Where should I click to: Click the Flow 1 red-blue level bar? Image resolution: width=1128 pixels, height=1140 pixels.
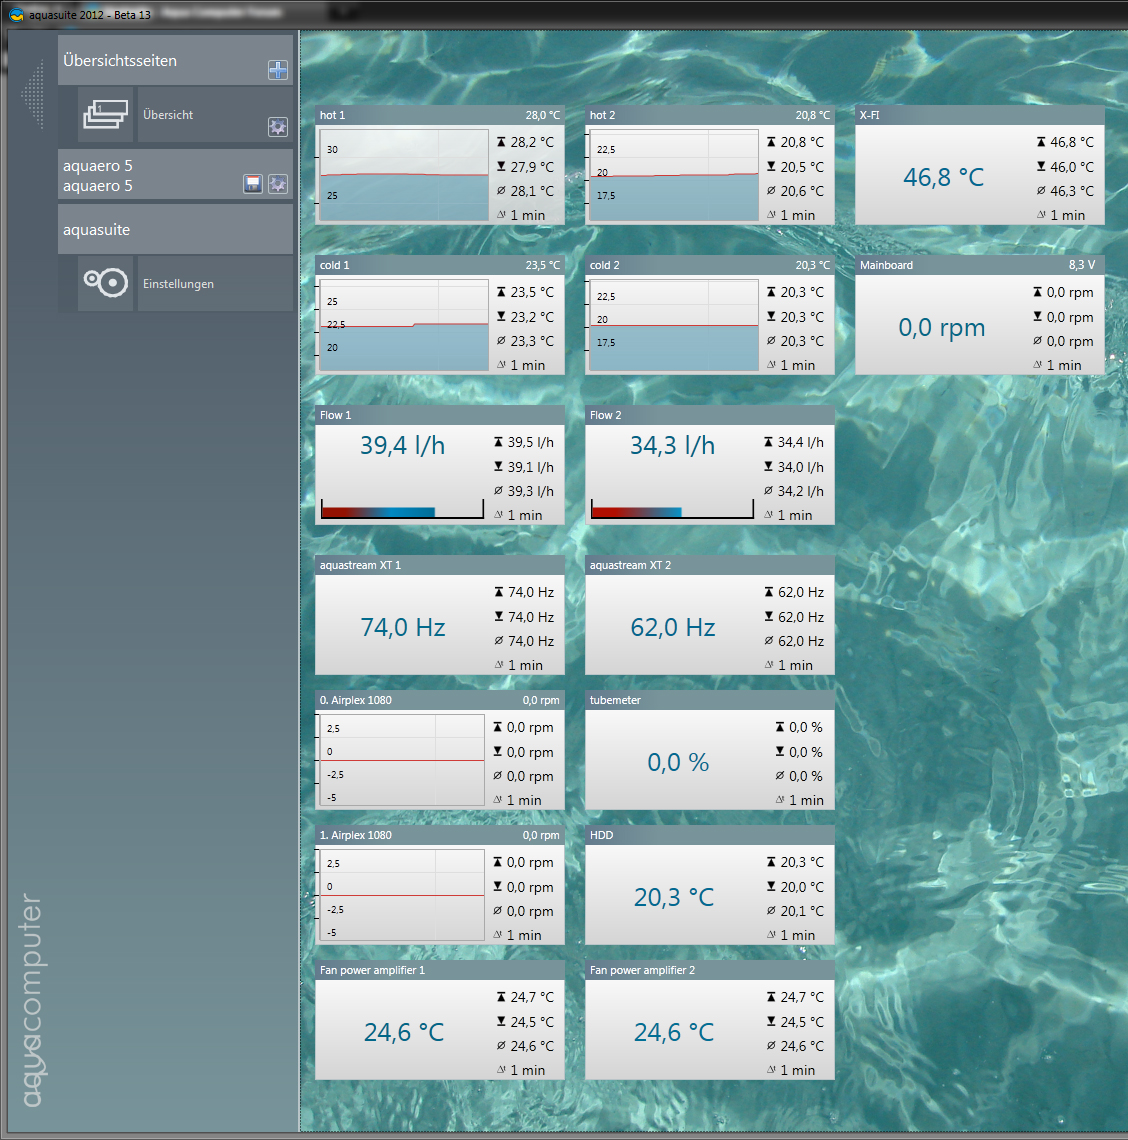coord(402,510)
